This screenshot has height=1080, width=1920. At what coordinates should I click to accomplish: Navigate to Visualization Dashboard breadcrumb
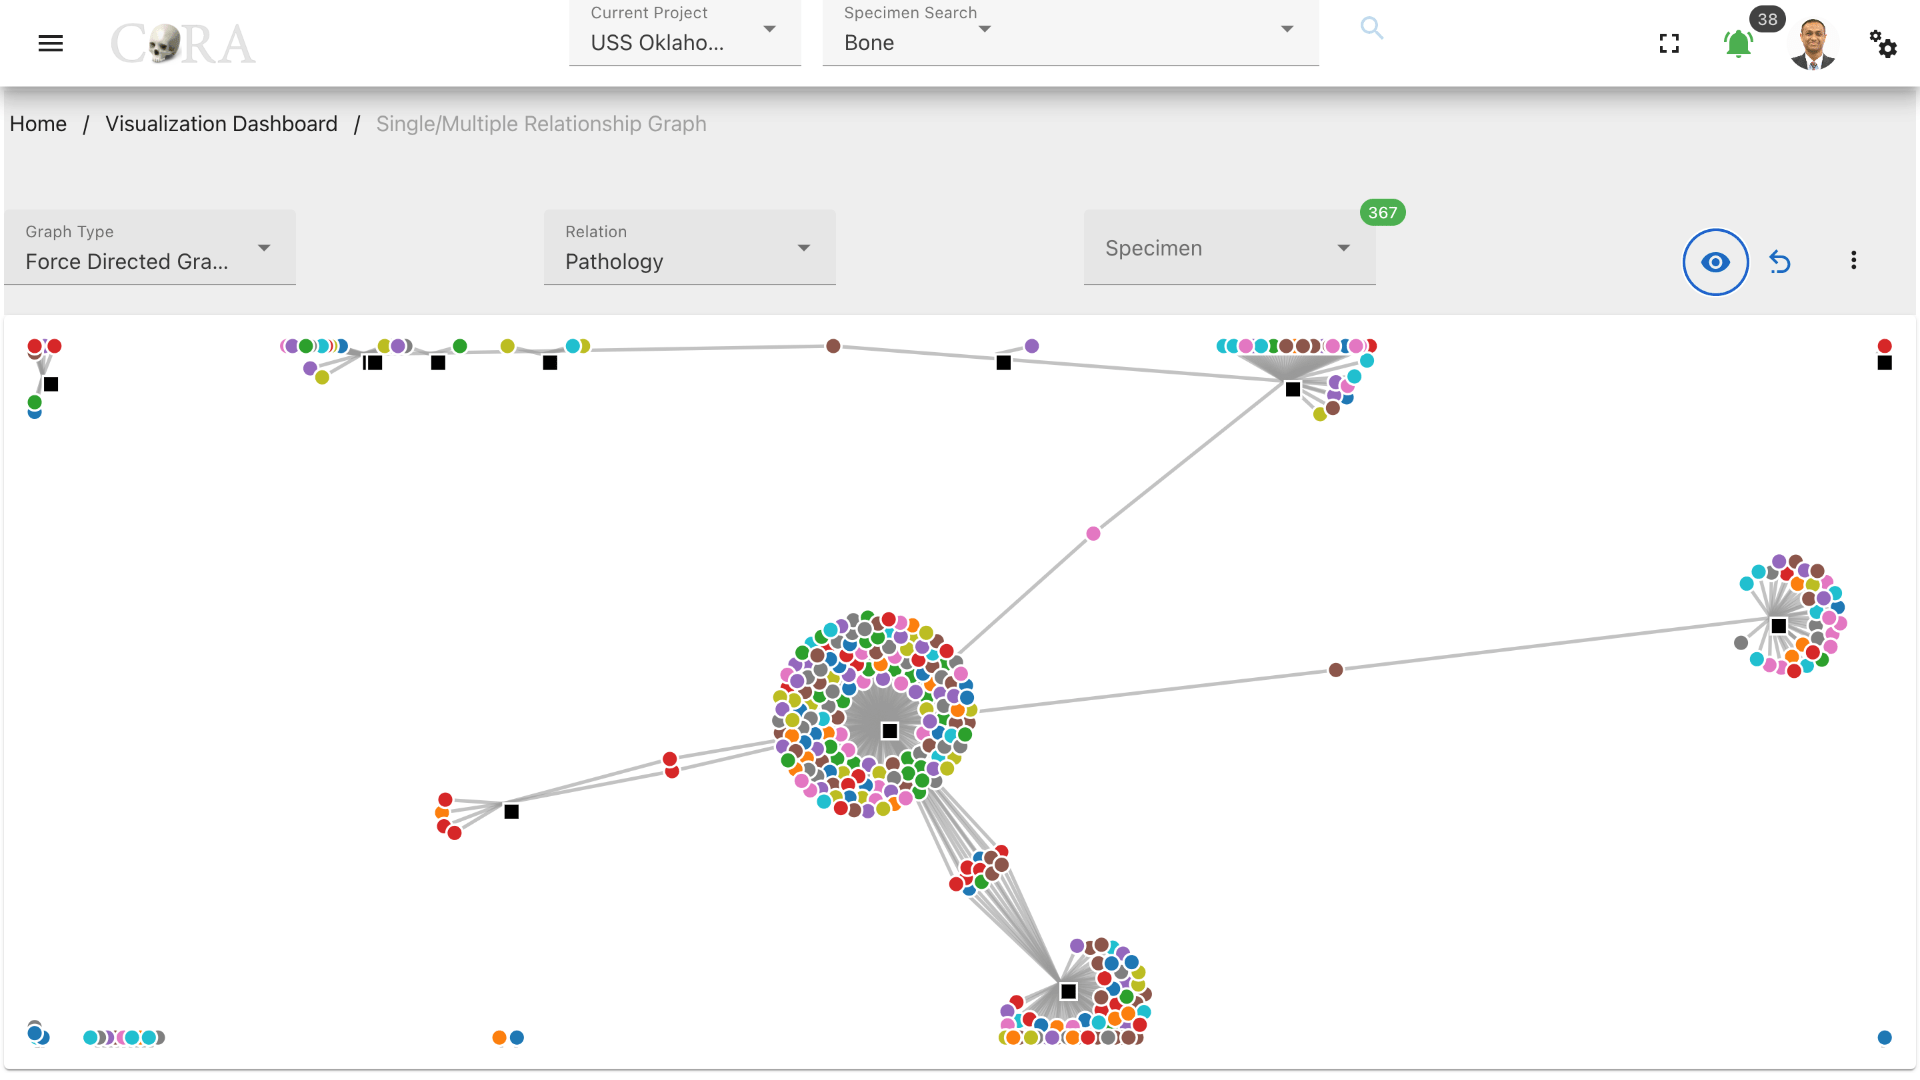point(221,124)
